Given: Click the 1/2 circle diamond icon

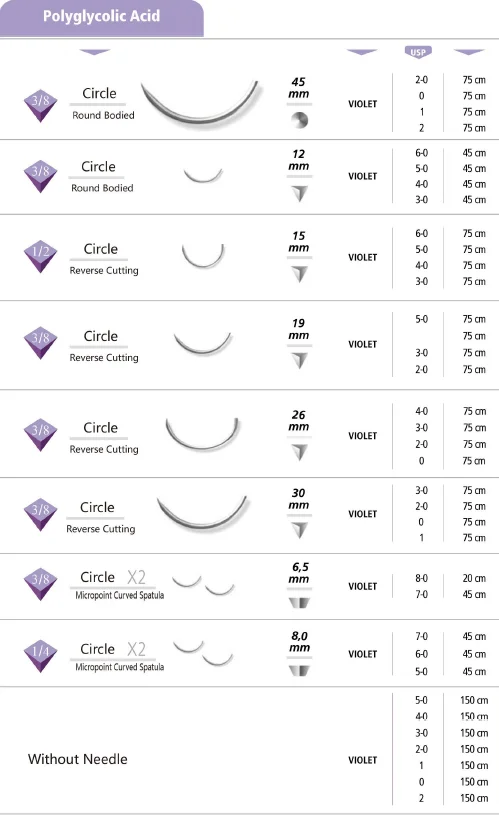Looking at the screenshot, I should 41,256.
